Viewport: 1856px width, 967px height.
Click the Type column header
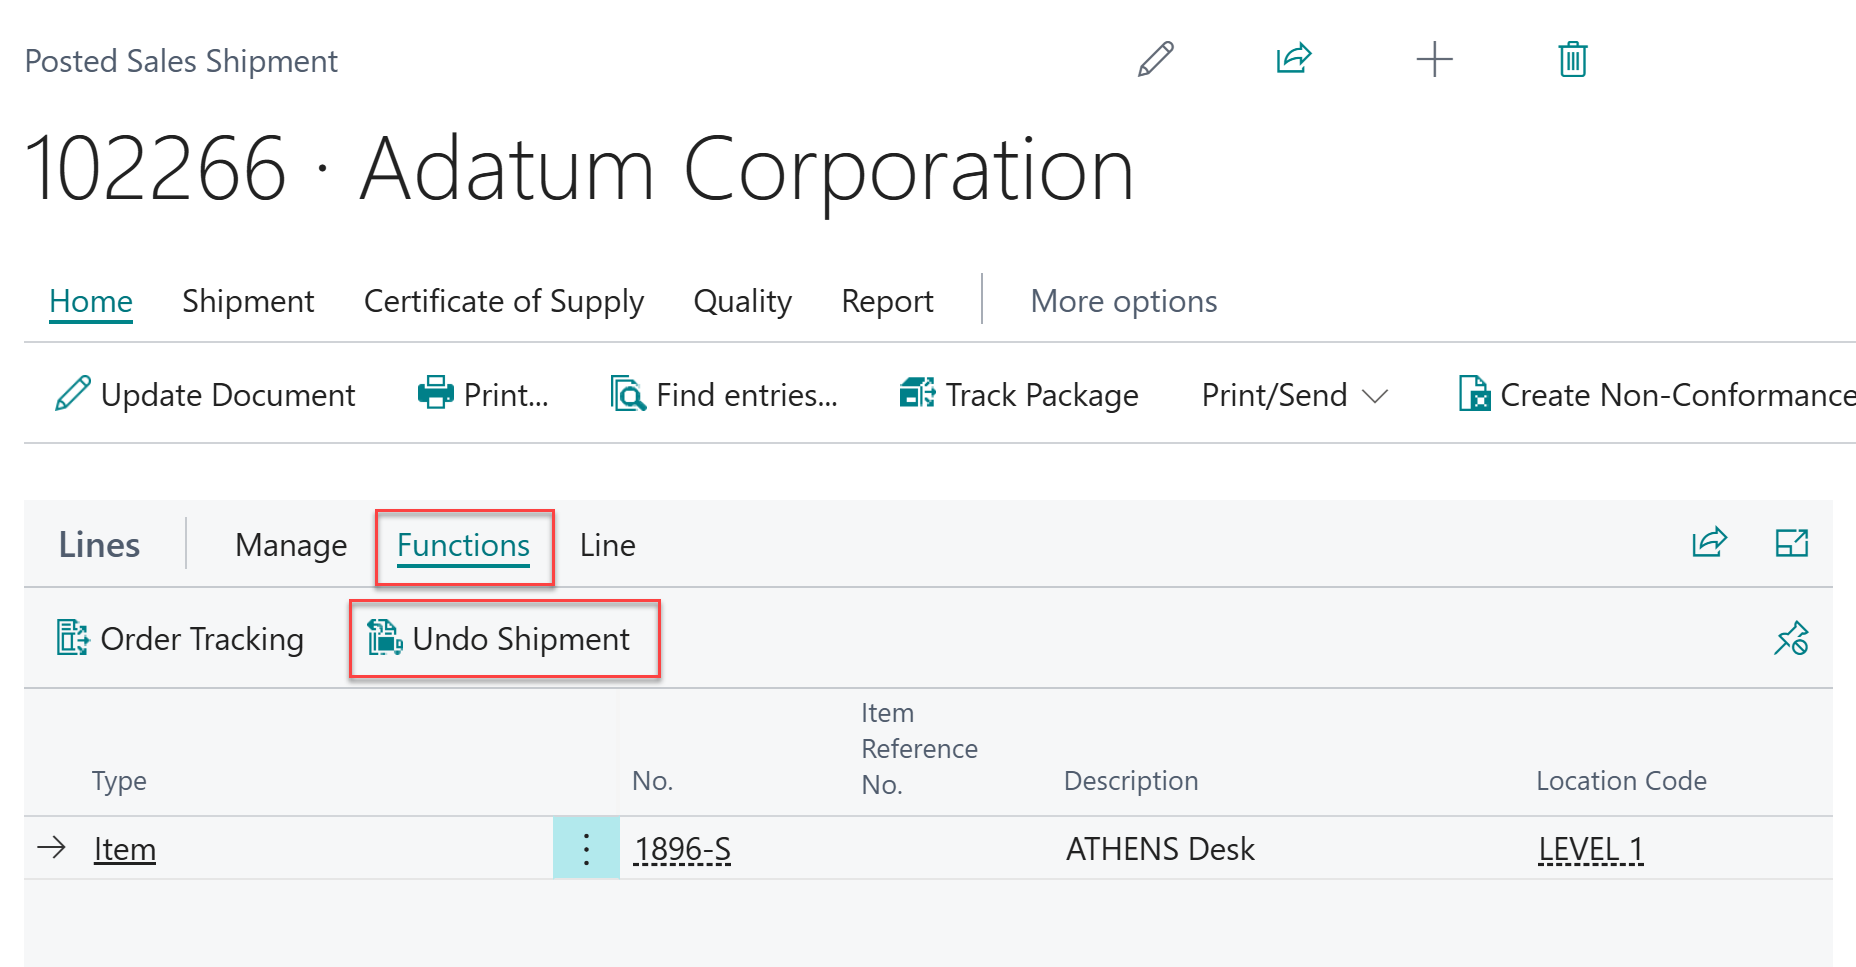119,780
